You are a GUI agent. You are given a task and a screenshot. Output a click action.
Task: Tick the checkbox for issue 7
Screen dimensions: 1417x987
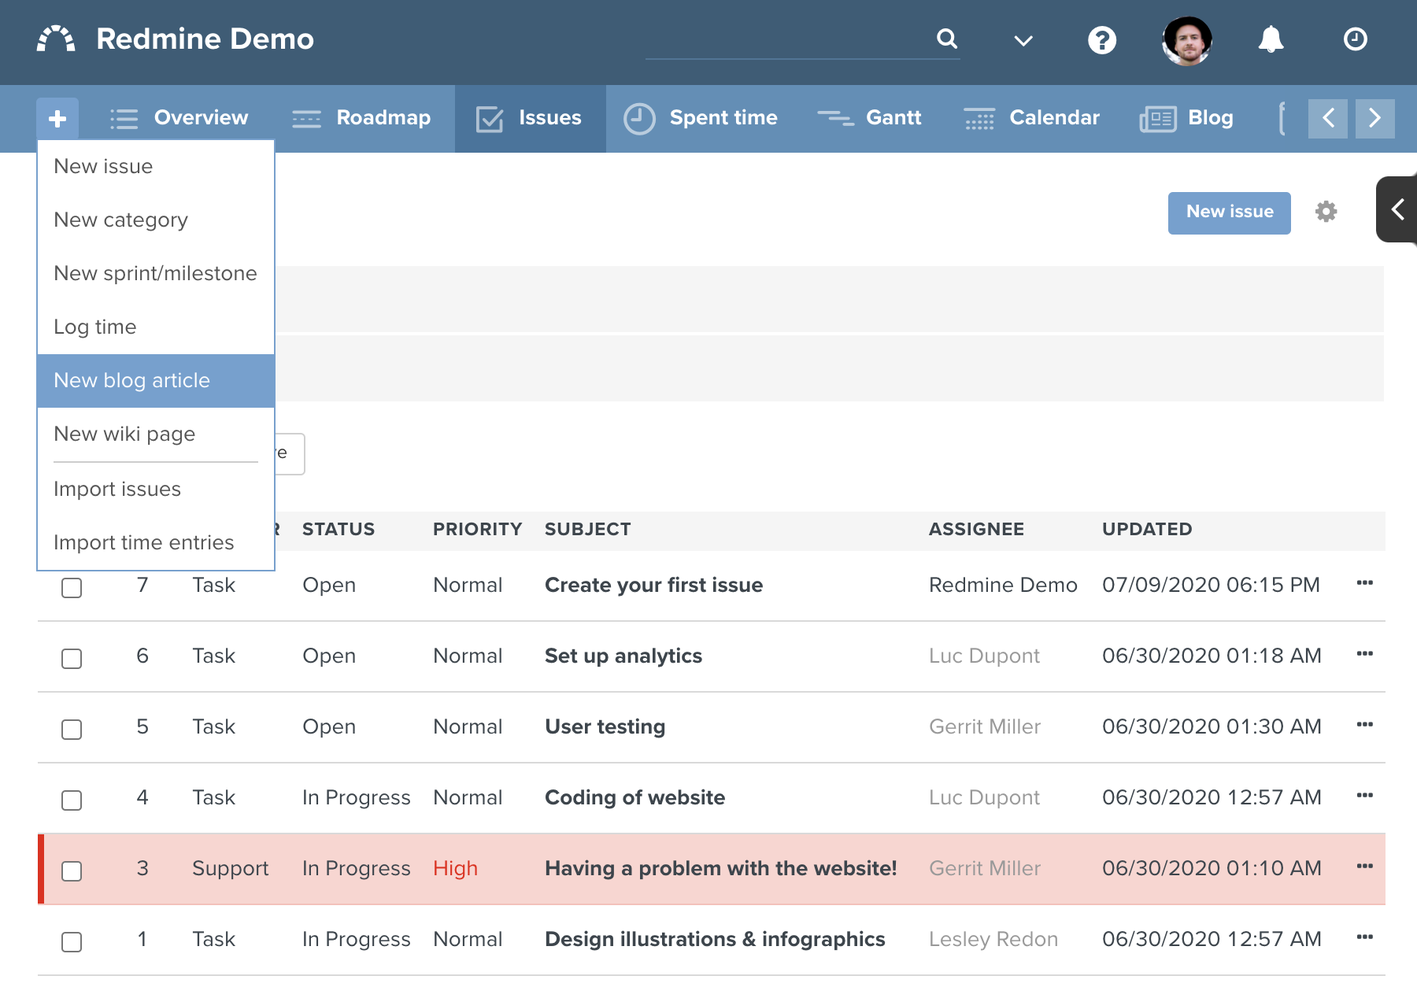(72, 588)
